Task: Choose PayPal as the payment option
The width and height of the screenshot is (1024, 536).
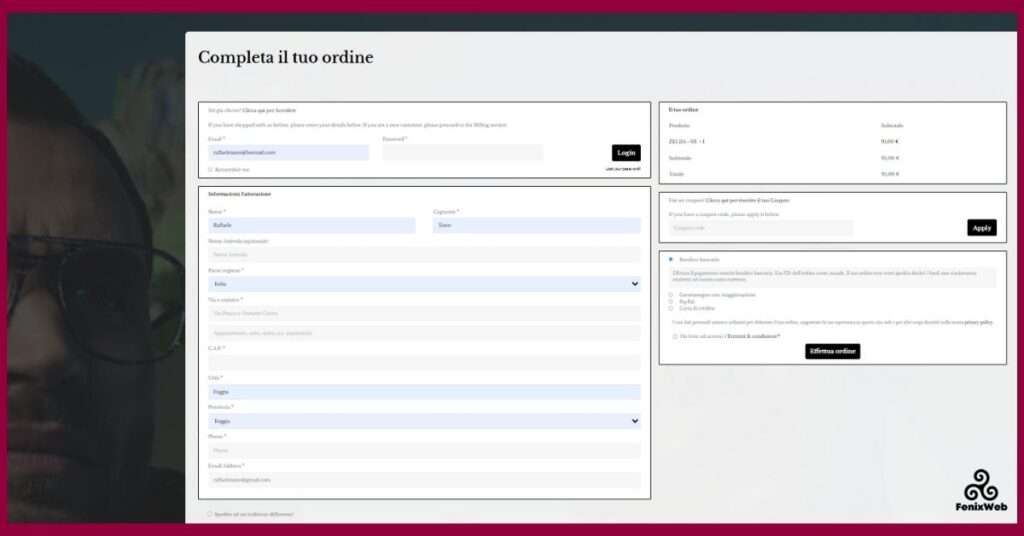Action: [671, 301]
